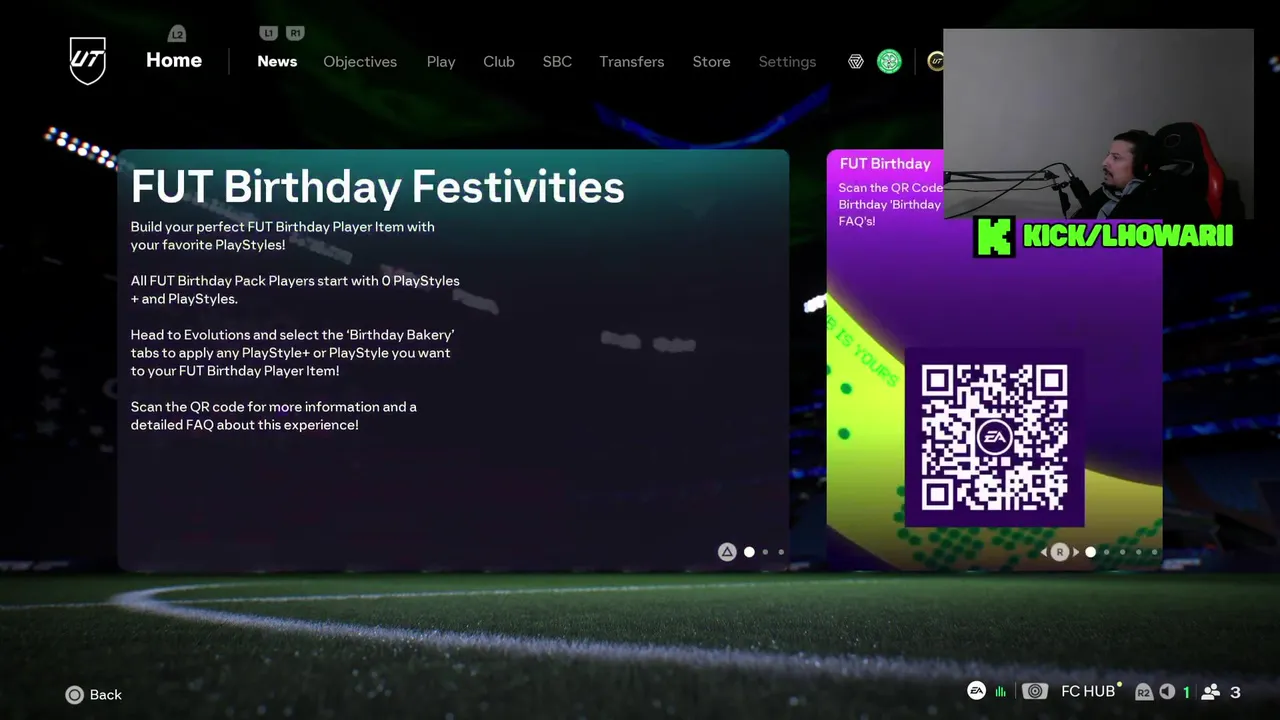Click the left arrow beside the R stick icon
The width and height of the screenshot is (1280, 720).
1044,552
